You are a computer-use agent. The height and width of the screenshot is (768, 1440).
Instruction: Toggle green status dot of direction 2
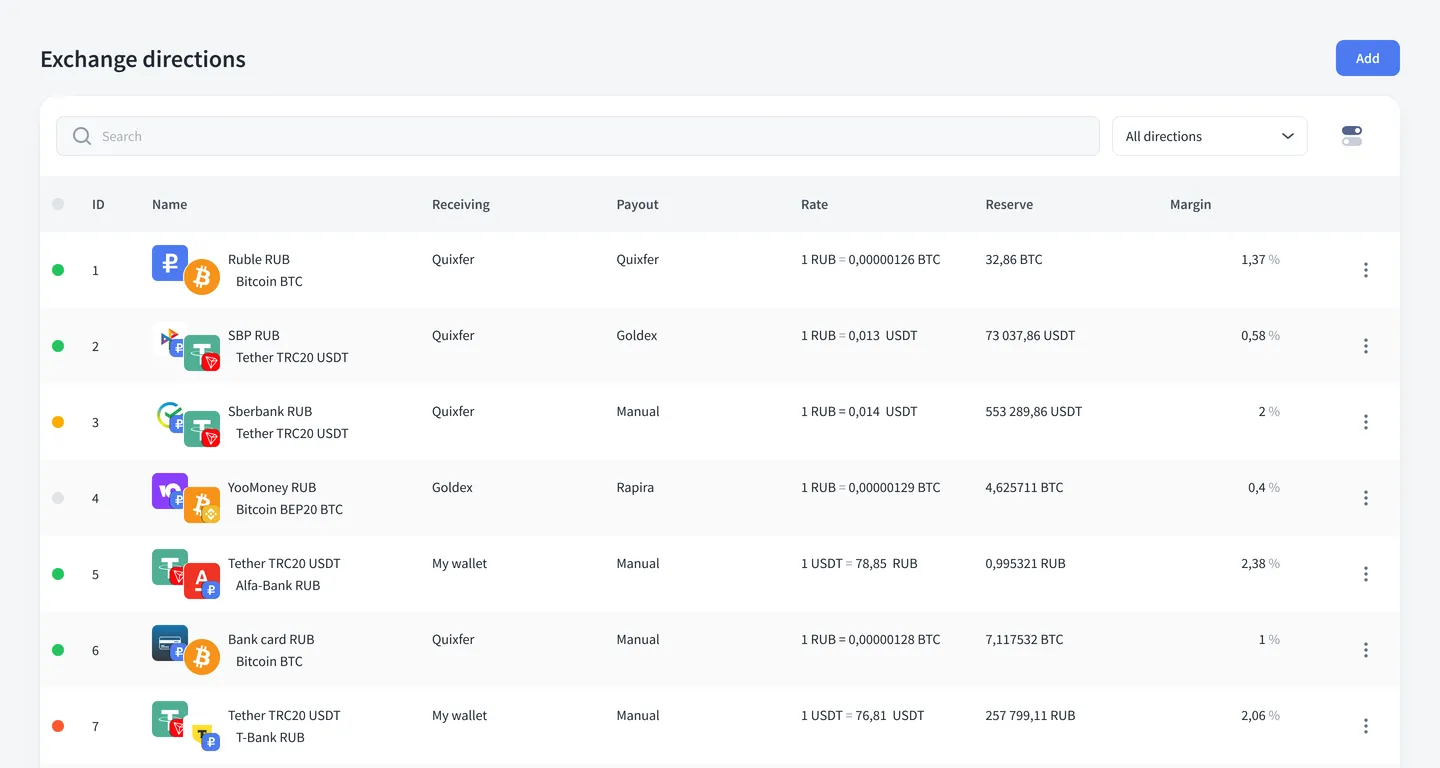tap(58, 346)
